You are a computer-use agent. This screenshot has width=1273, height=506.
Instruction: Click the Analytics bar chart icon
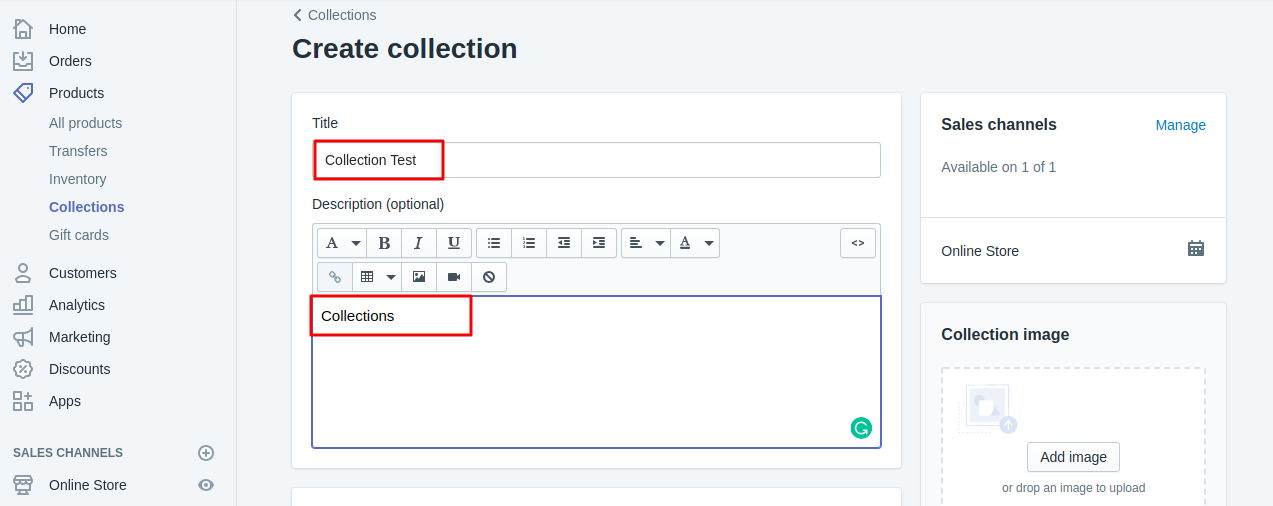click(23, 305)
